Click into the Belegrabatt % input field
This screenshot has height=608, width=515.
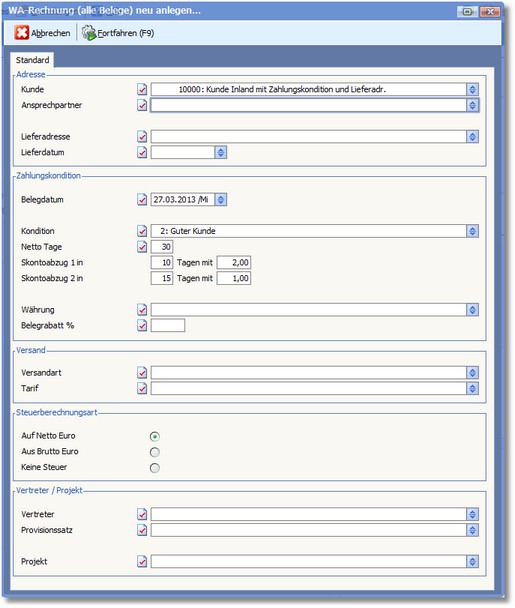coord(168,325)
